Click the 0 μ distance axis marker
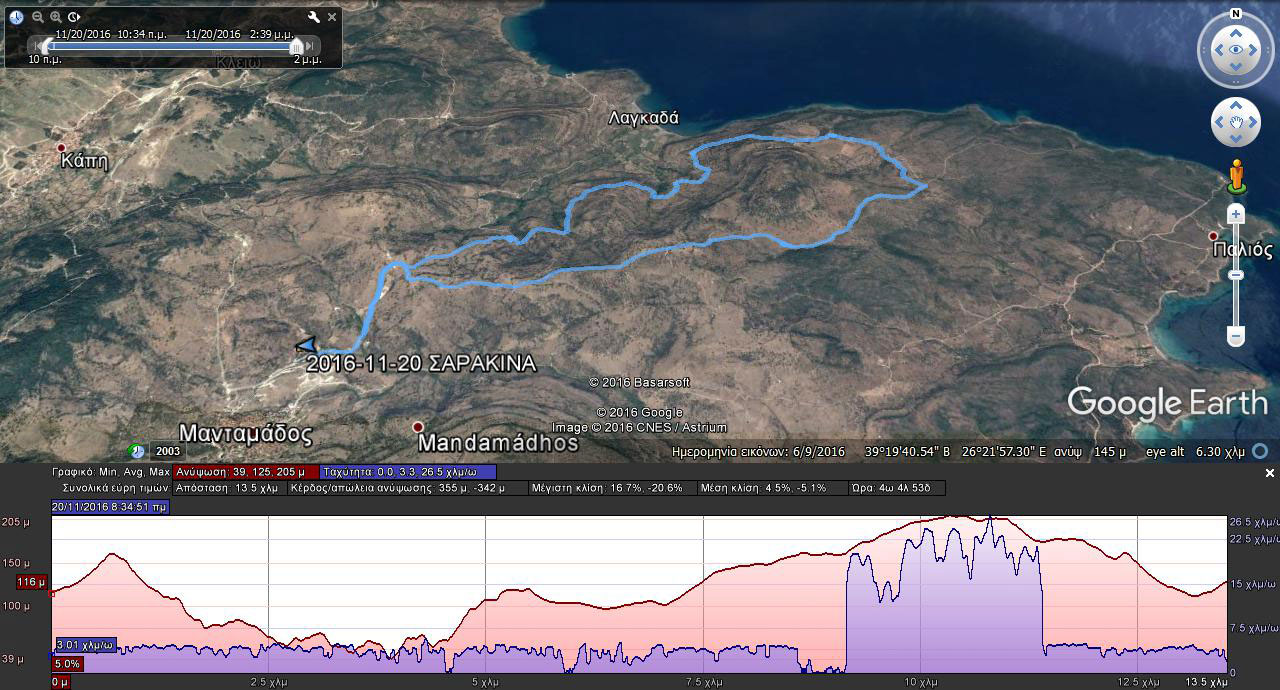This screenshot has width=1280, height=690. (60, 682)
